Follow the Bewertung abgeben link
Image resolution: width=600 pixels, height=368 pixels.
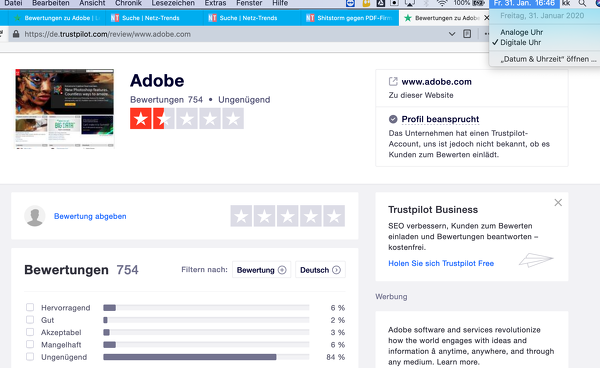pos(90,216)
